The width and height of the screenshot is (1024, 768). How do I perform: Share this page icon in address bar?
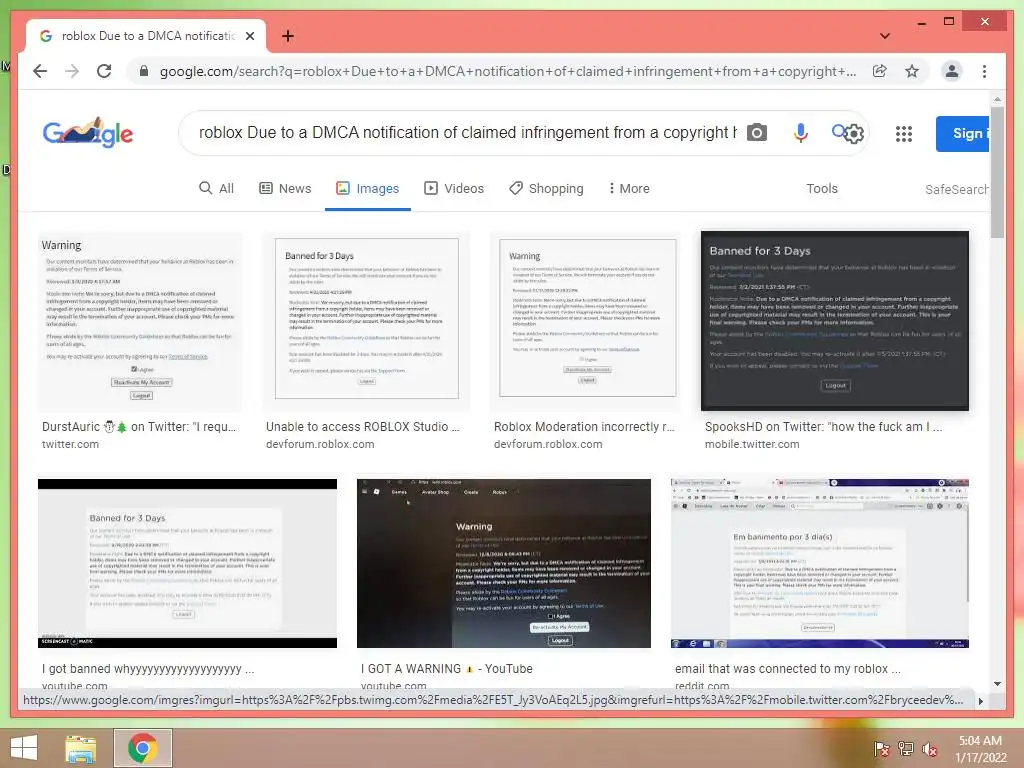point(880,71)
